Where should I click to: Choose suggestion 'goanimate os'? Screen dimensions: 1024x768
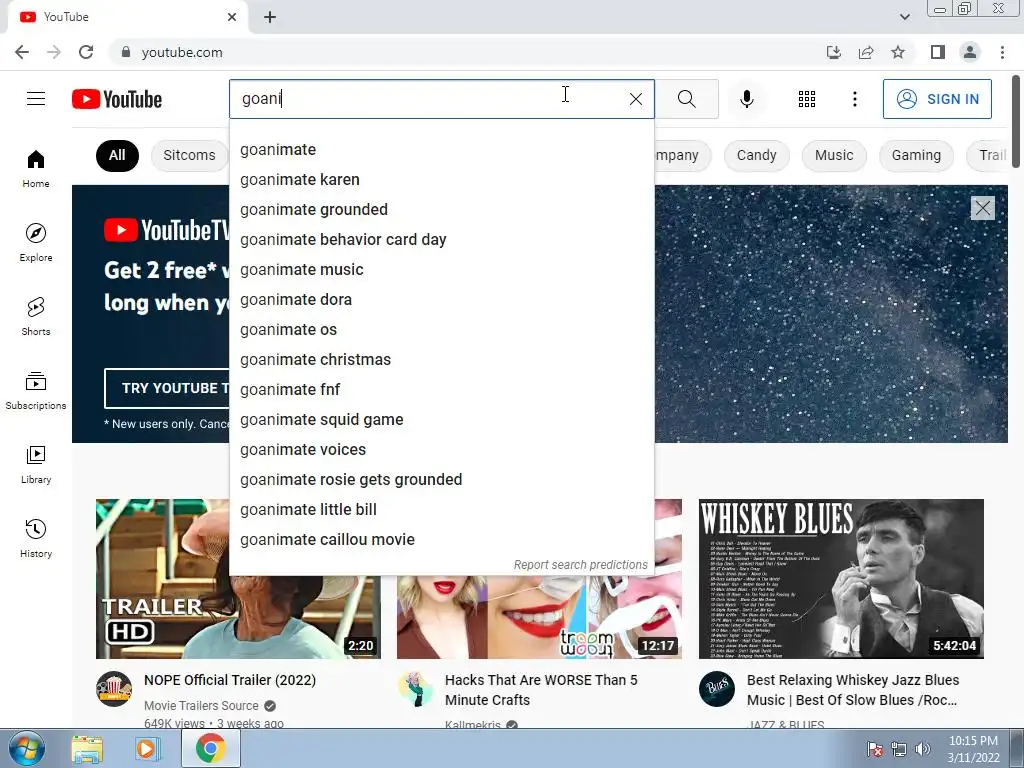tap(441, 330)
